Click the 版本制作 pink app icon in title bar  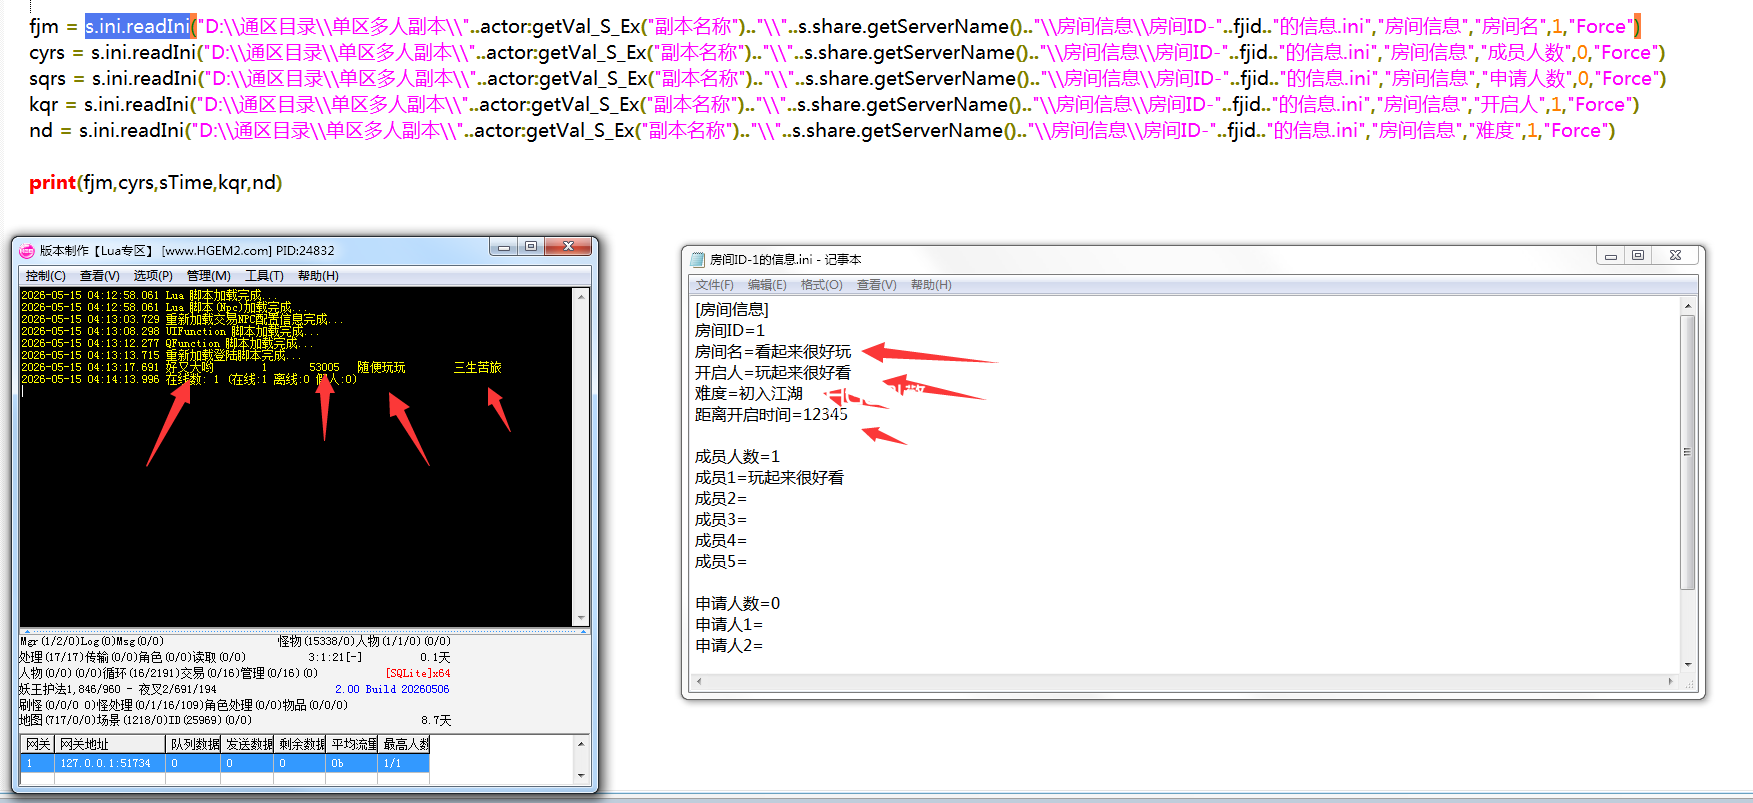pos(27,251)
